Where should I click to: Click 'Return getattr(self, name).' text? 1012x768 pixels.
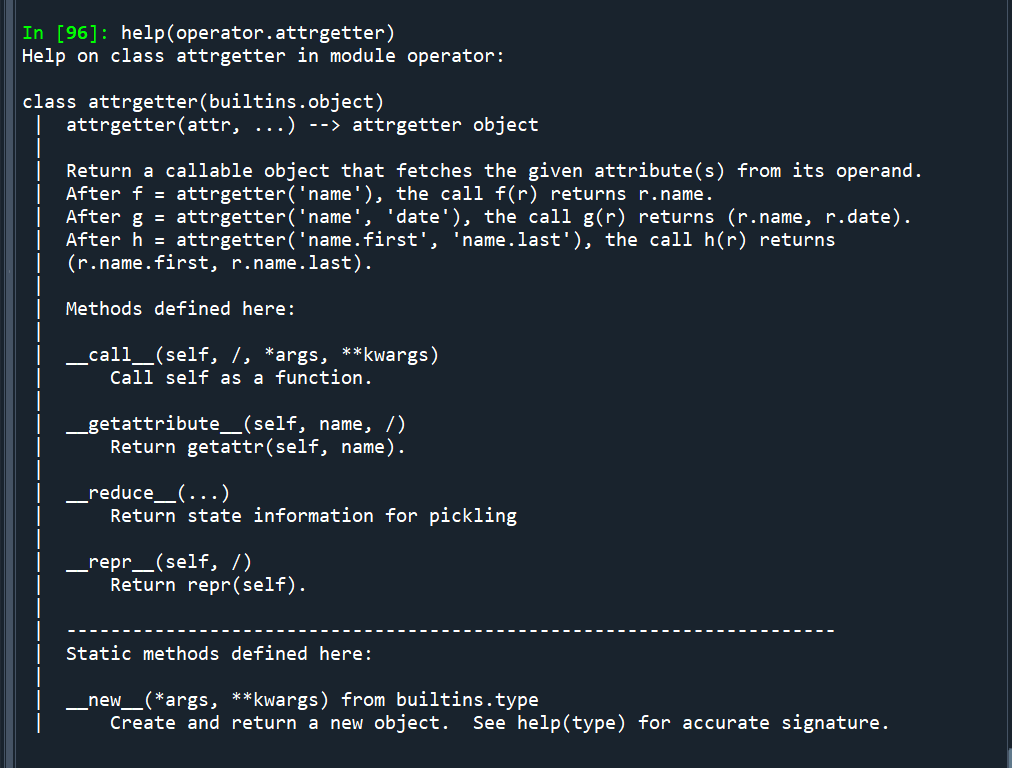(x=258, y=447)
